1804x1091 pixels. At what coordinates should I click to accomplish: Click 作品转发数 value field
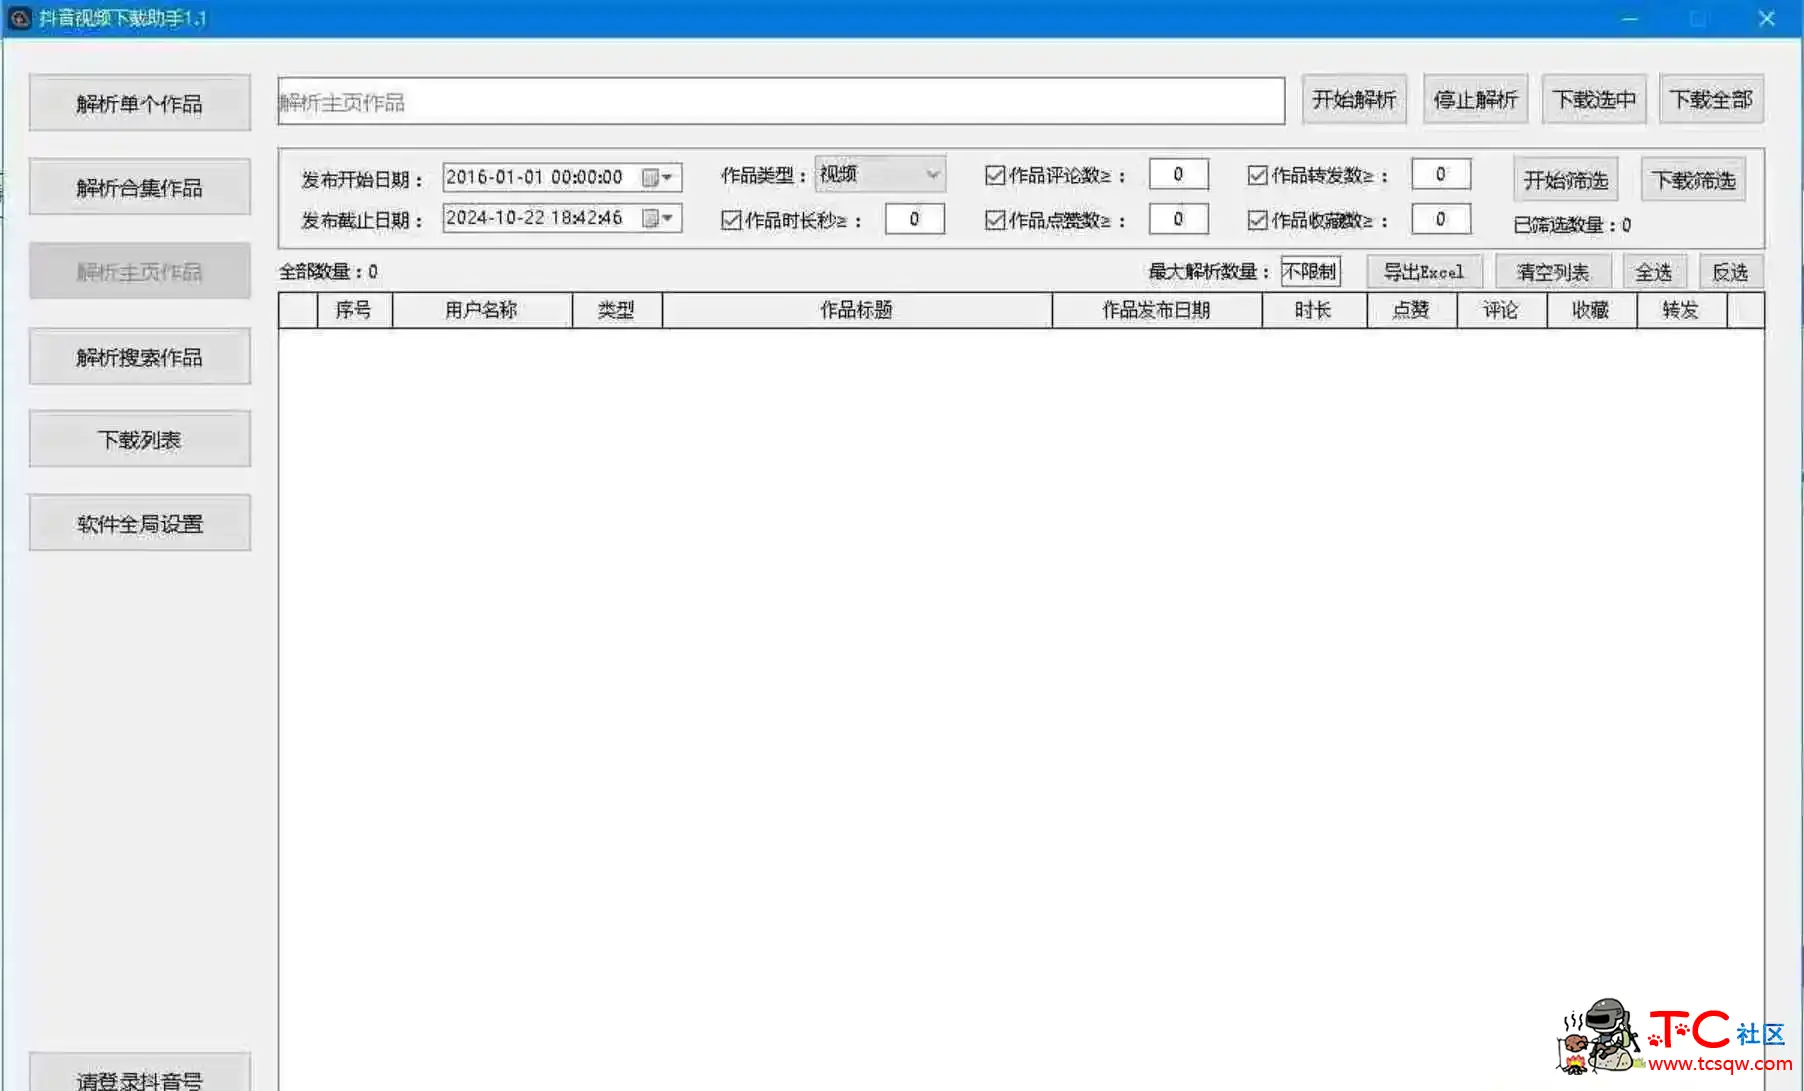tap(1441, 174)
